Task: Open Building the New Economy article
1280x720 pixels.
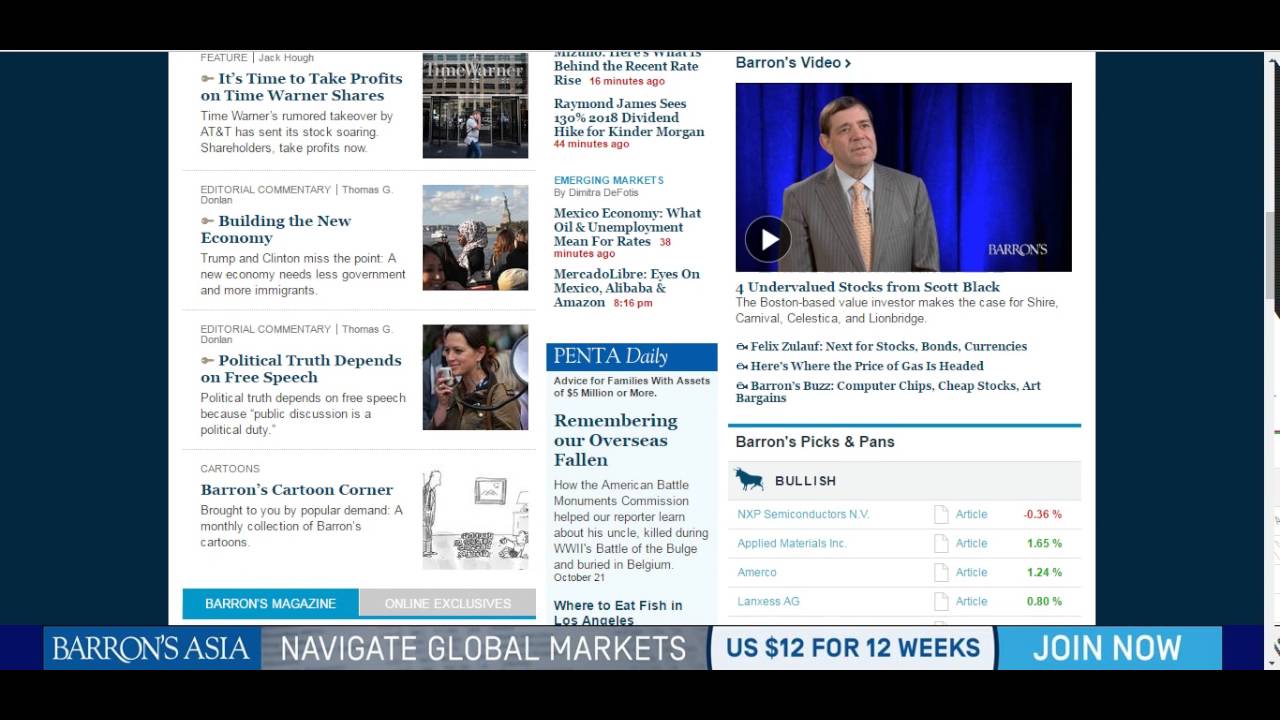Action: point(276,229)
